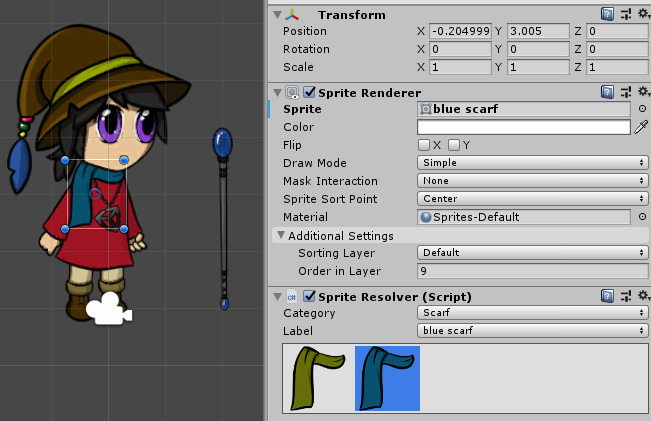Click the Order in Layer input field
This screenshot has height=421, width=651.
(532, 271)
